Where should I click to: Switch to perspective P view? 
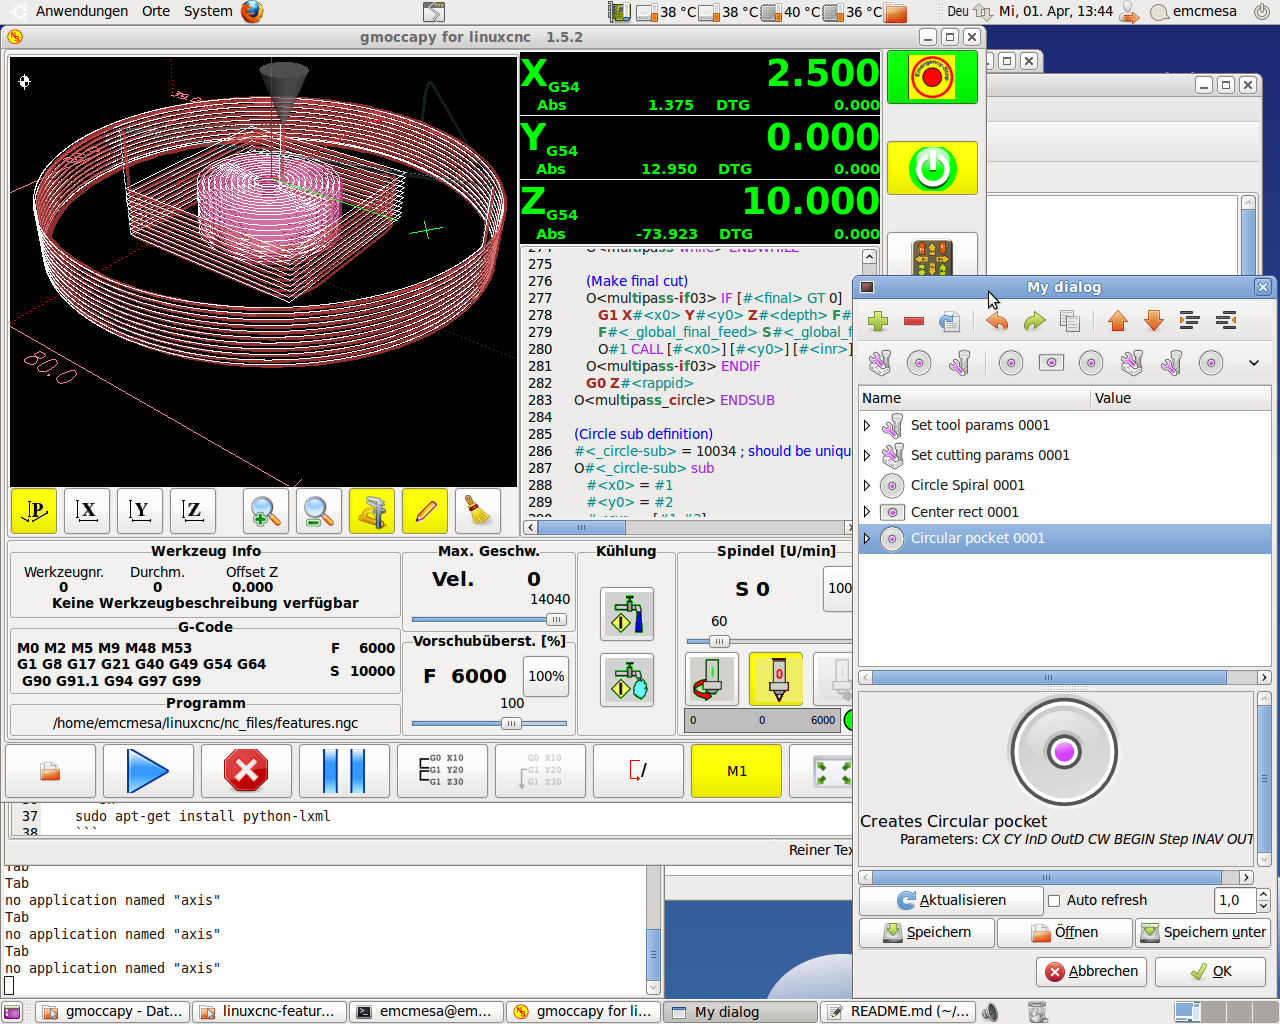click(x=34, y=511)
